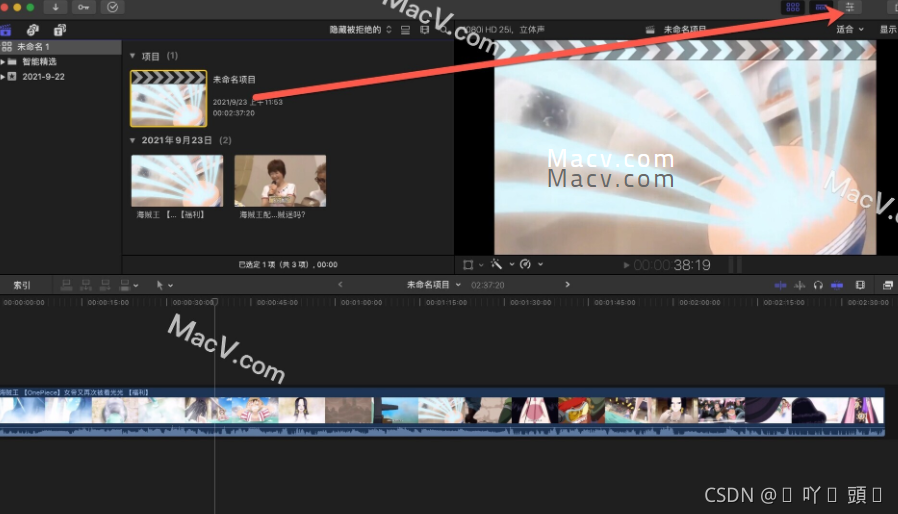This screenshot has width=898, height=514.
Task: Open the keyword editor key icon
Action: pyautogui.click(x=84, y=7)
